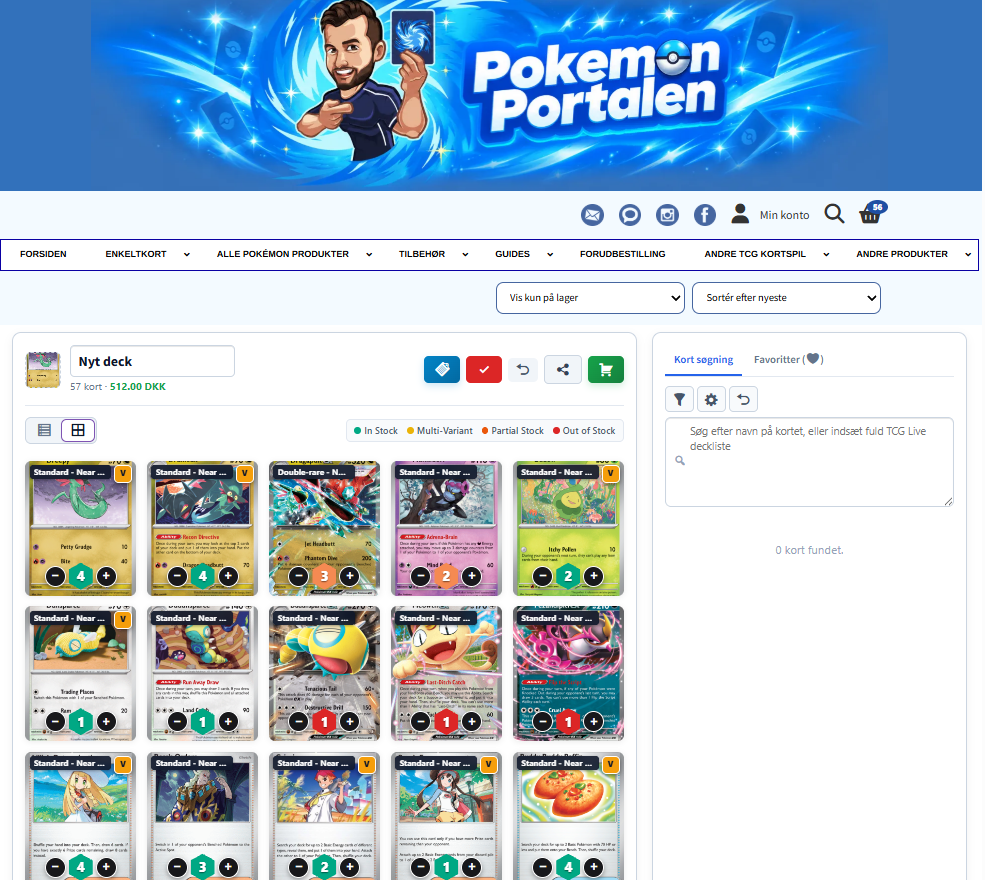
Task: Expand the GUIDES menu chevron
Action: [x=550, y=254]
